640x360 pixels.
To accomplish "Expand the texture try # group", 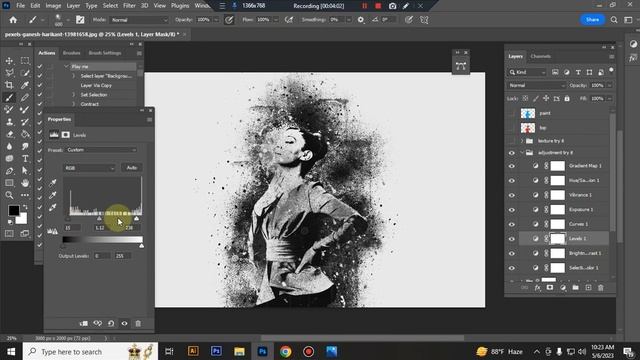I will point(522,141).
